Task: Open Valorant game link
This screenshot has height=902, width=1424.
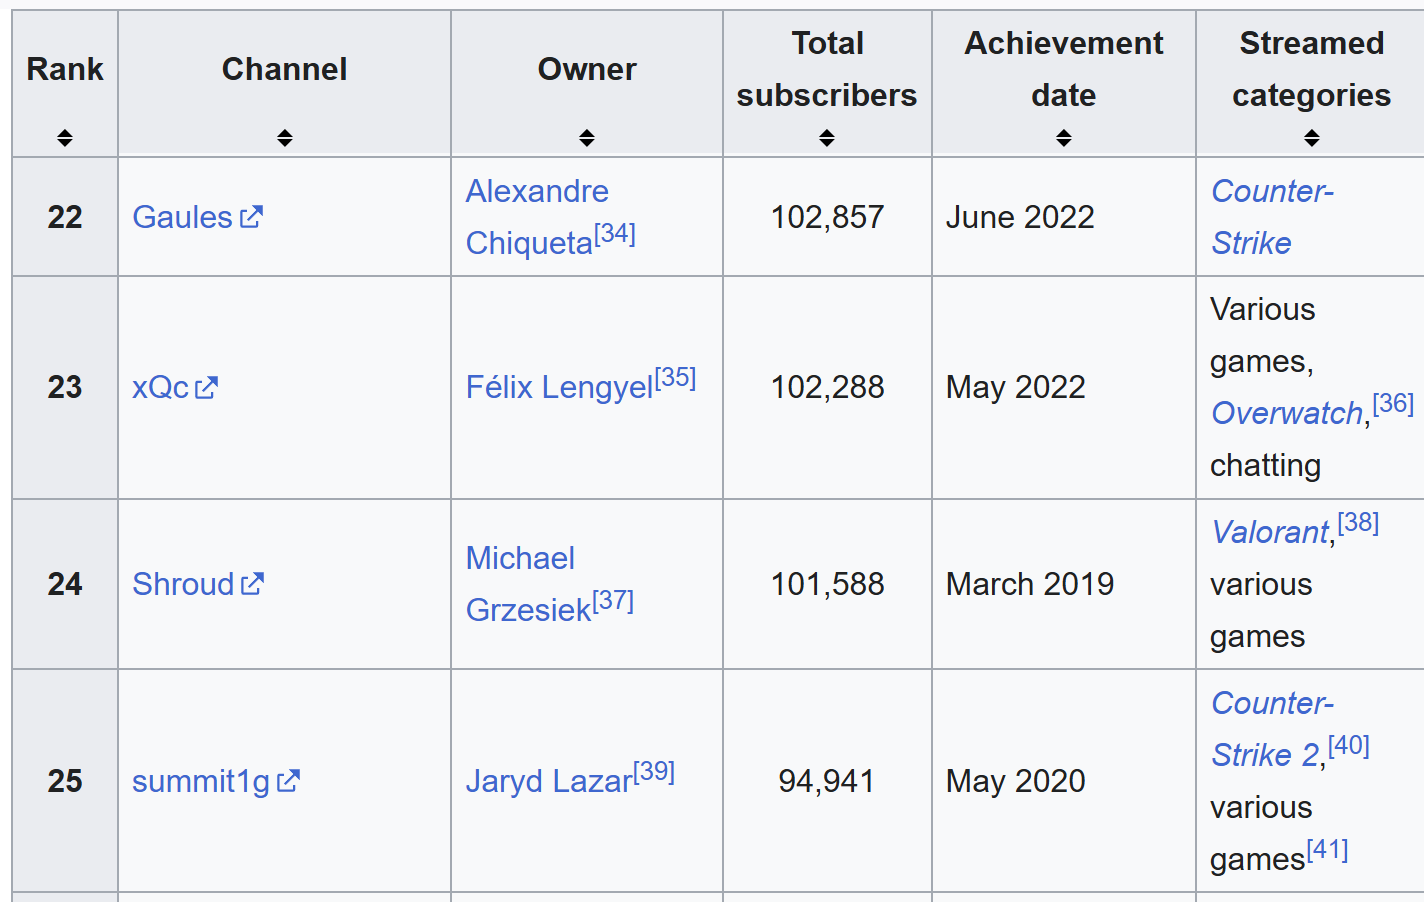Action: tap(1270, 532)
